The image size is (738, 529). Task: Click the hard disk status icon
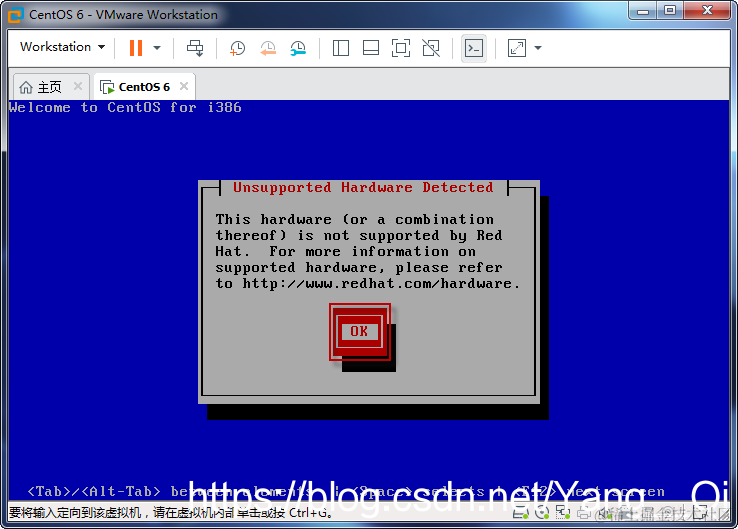tap(521, 513)
